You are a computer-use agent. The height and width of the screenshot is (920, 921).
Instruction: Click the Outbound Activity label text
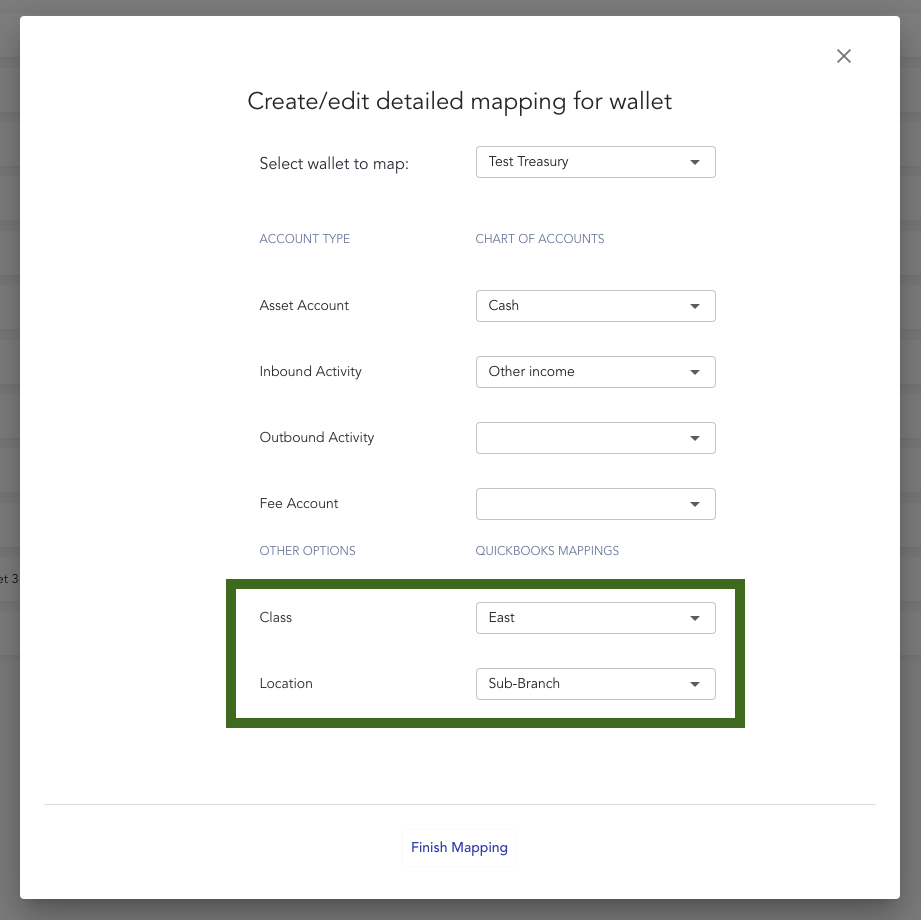pyautogui.click(x=316, y=438)
